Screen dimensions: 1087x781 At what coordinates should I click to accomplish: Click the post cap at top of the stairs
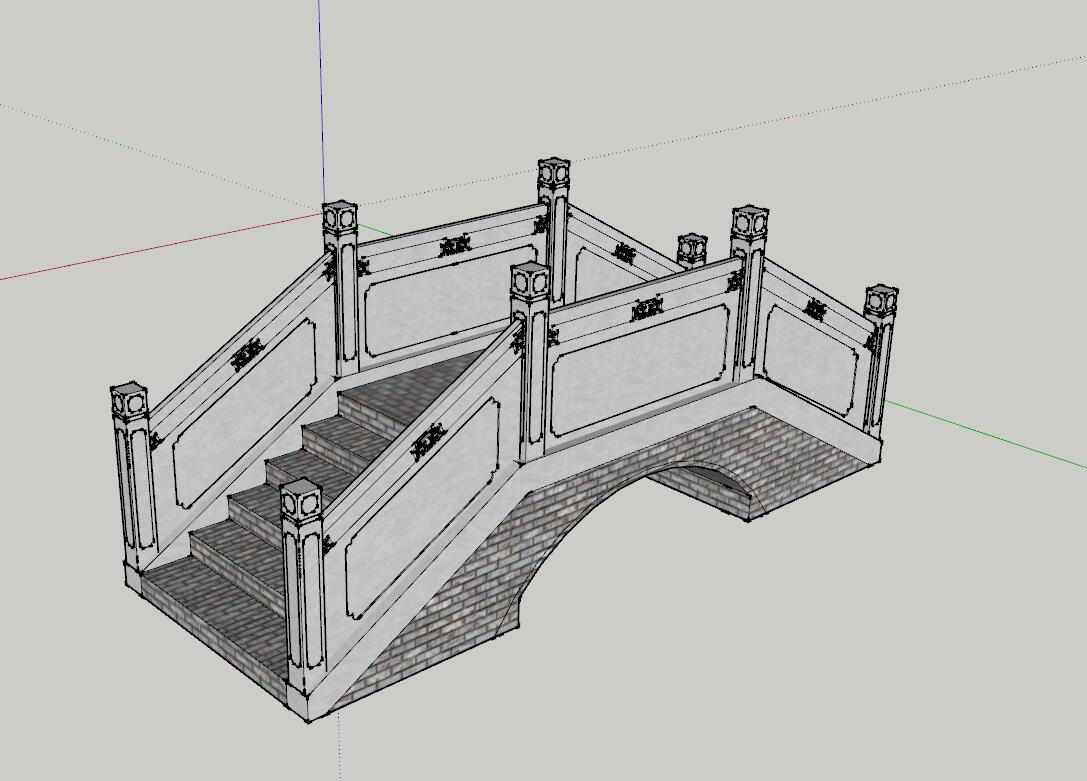pyautogui.click(x=530, y=281)
